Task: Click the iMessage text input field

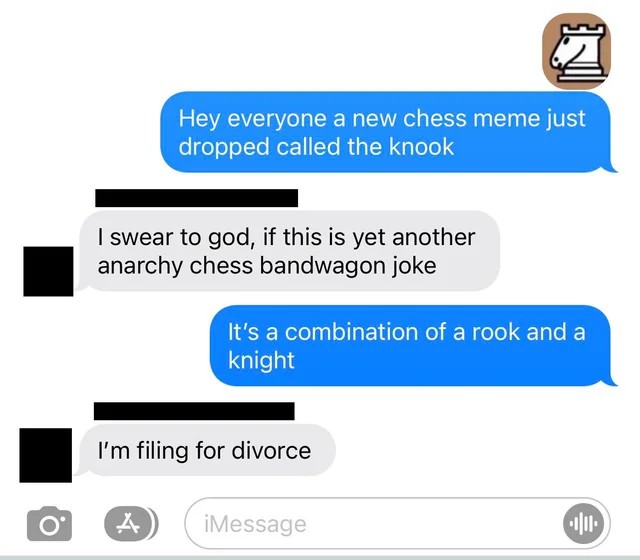Action: click(x=397, y=524)
